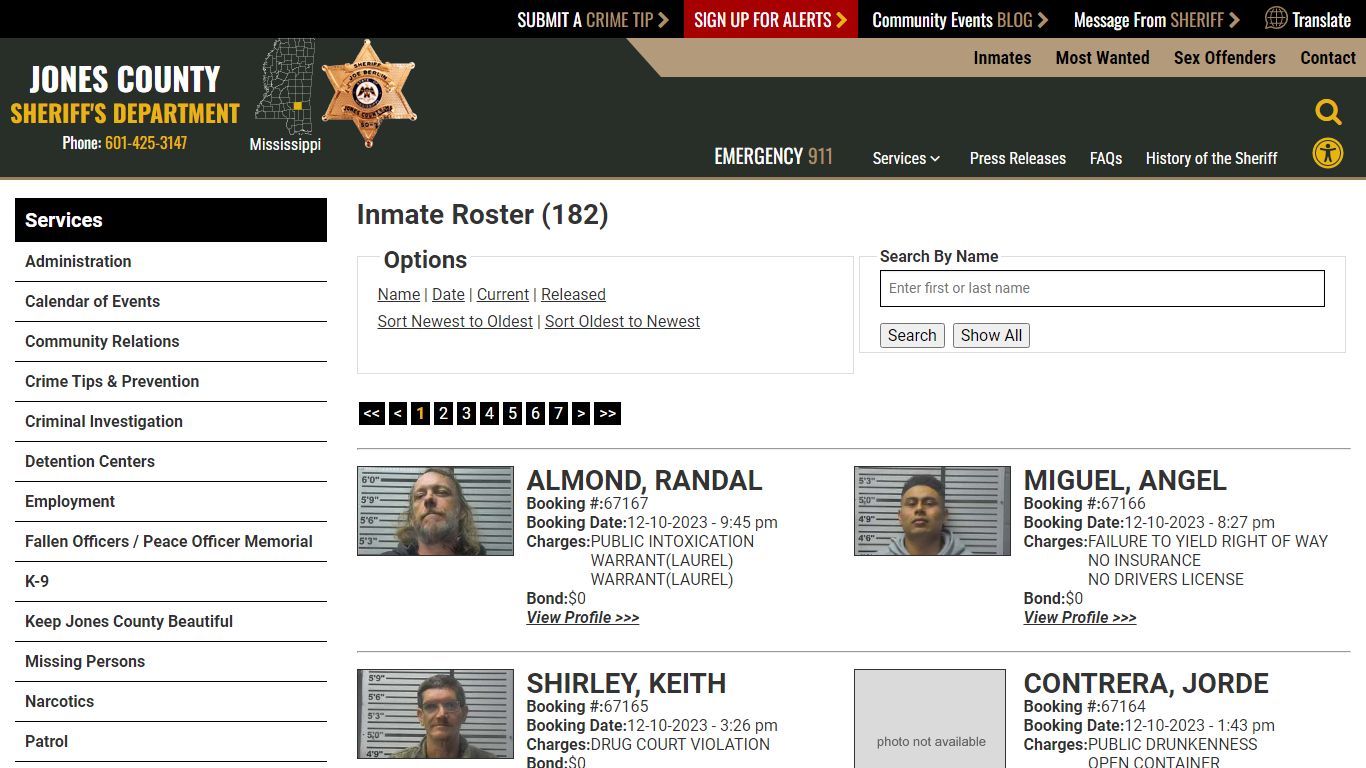Go to page 7 of roster

(558, 413)
